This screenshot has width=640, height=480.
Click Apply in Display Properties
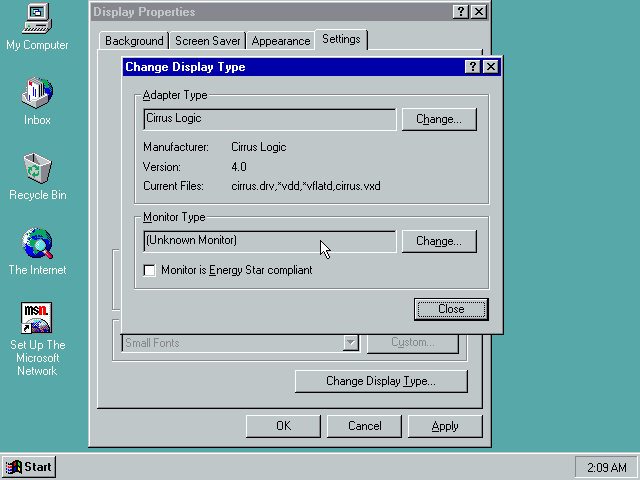[445, 426]
